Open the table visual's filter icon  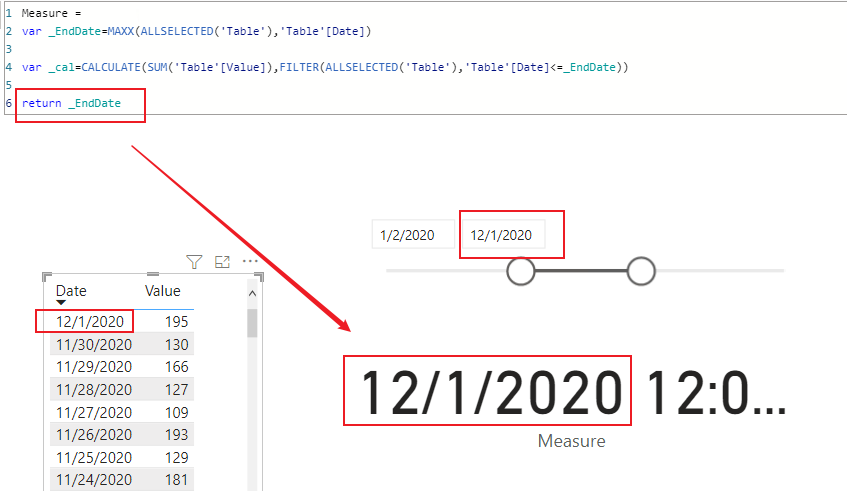point(194,262)
